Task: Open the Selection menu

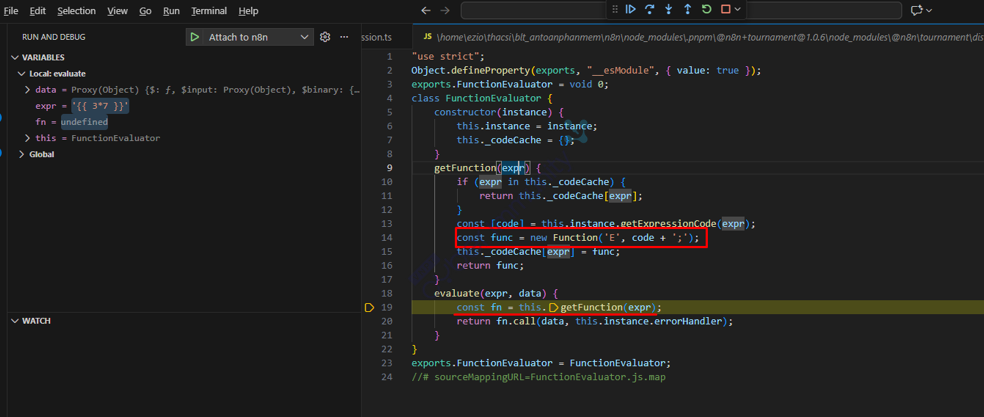Action: [77, 11]
